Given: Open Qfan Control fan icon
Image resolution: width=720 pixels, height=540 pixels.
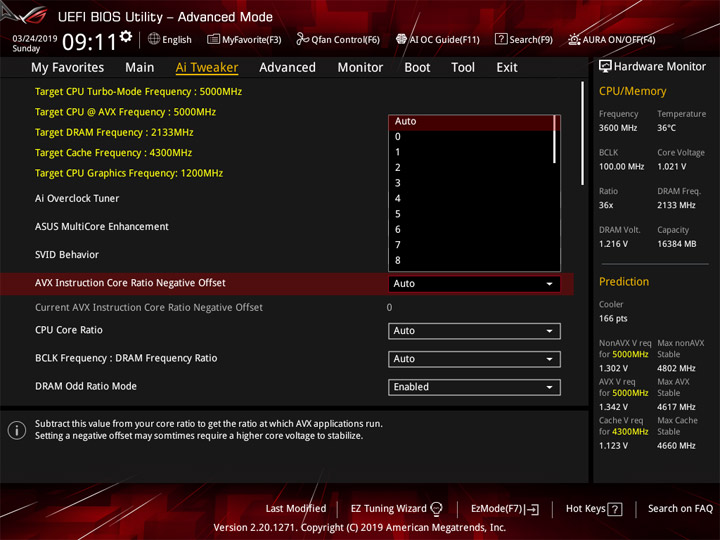Looking at the screenshot, I should coord(302,39).
